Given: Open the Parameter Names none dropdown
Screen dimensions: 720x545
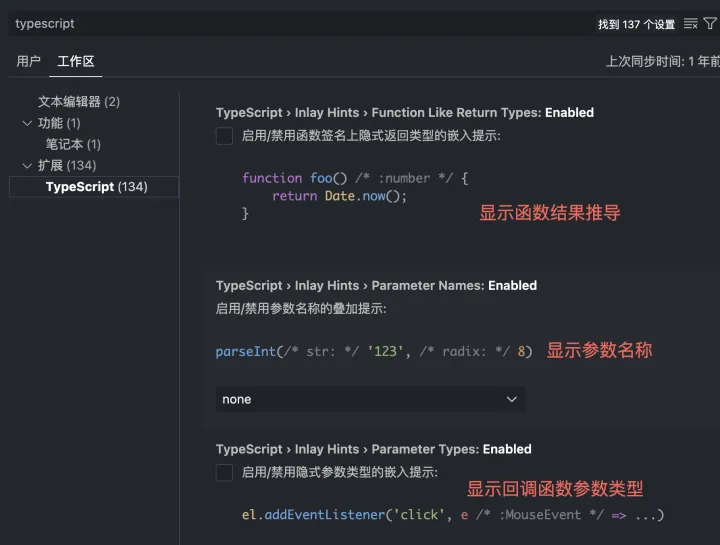Looking at the screenshot, I should [371, 399].
